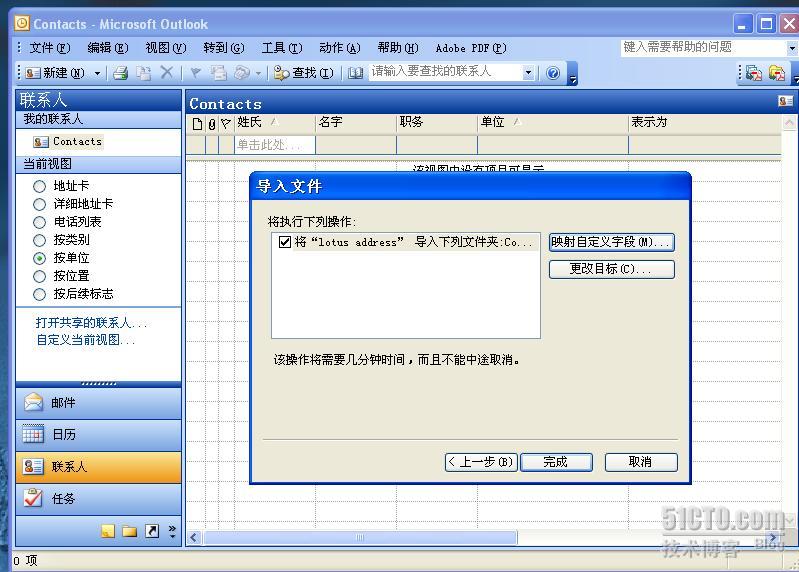Select the 详细地址卡 view radio button

[39, 204]
